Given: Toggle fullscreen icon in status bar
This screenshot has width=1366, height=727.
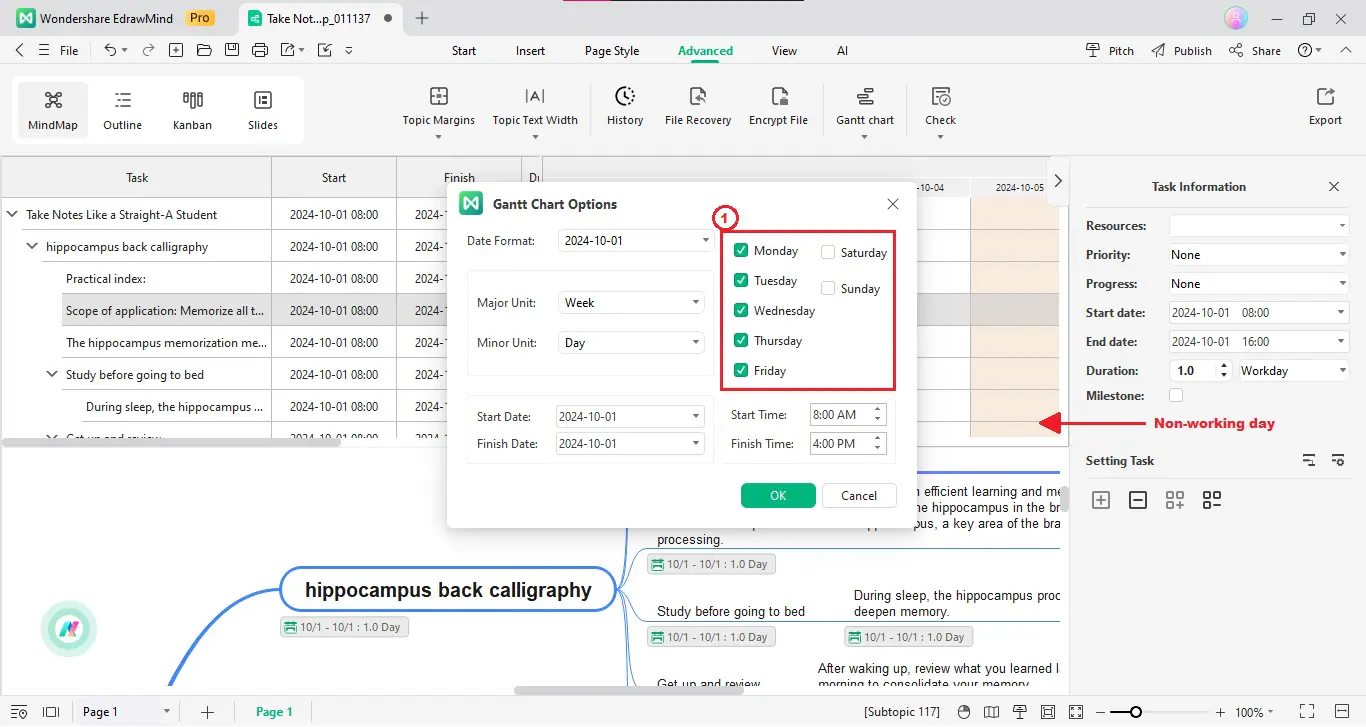Looking at the screenshot, I should click(x=1306, y=712).
